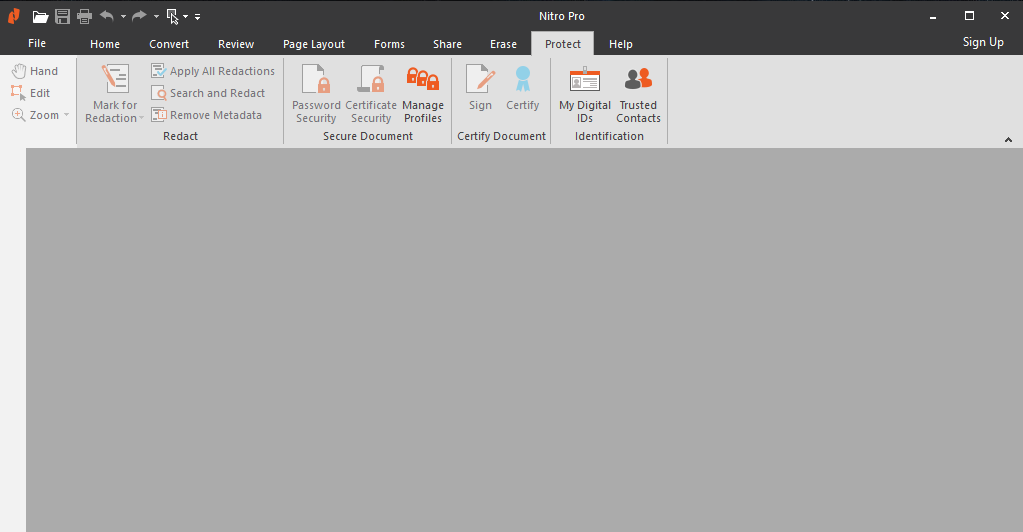Viewport: 1023px width, 532px height.
Task: Open Manage Profiles
Action: [423, 93]
